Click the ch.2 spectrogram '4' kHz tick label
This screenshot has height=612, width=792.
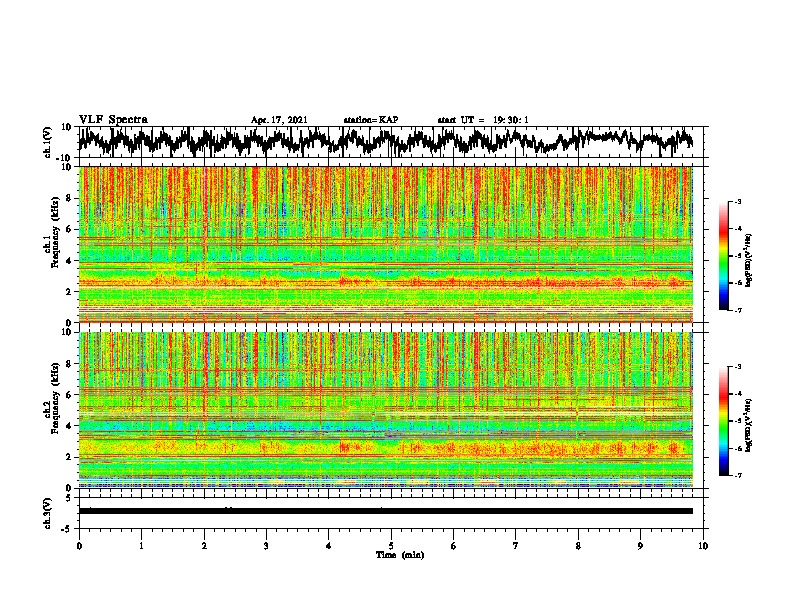click(x=69, y=426)
